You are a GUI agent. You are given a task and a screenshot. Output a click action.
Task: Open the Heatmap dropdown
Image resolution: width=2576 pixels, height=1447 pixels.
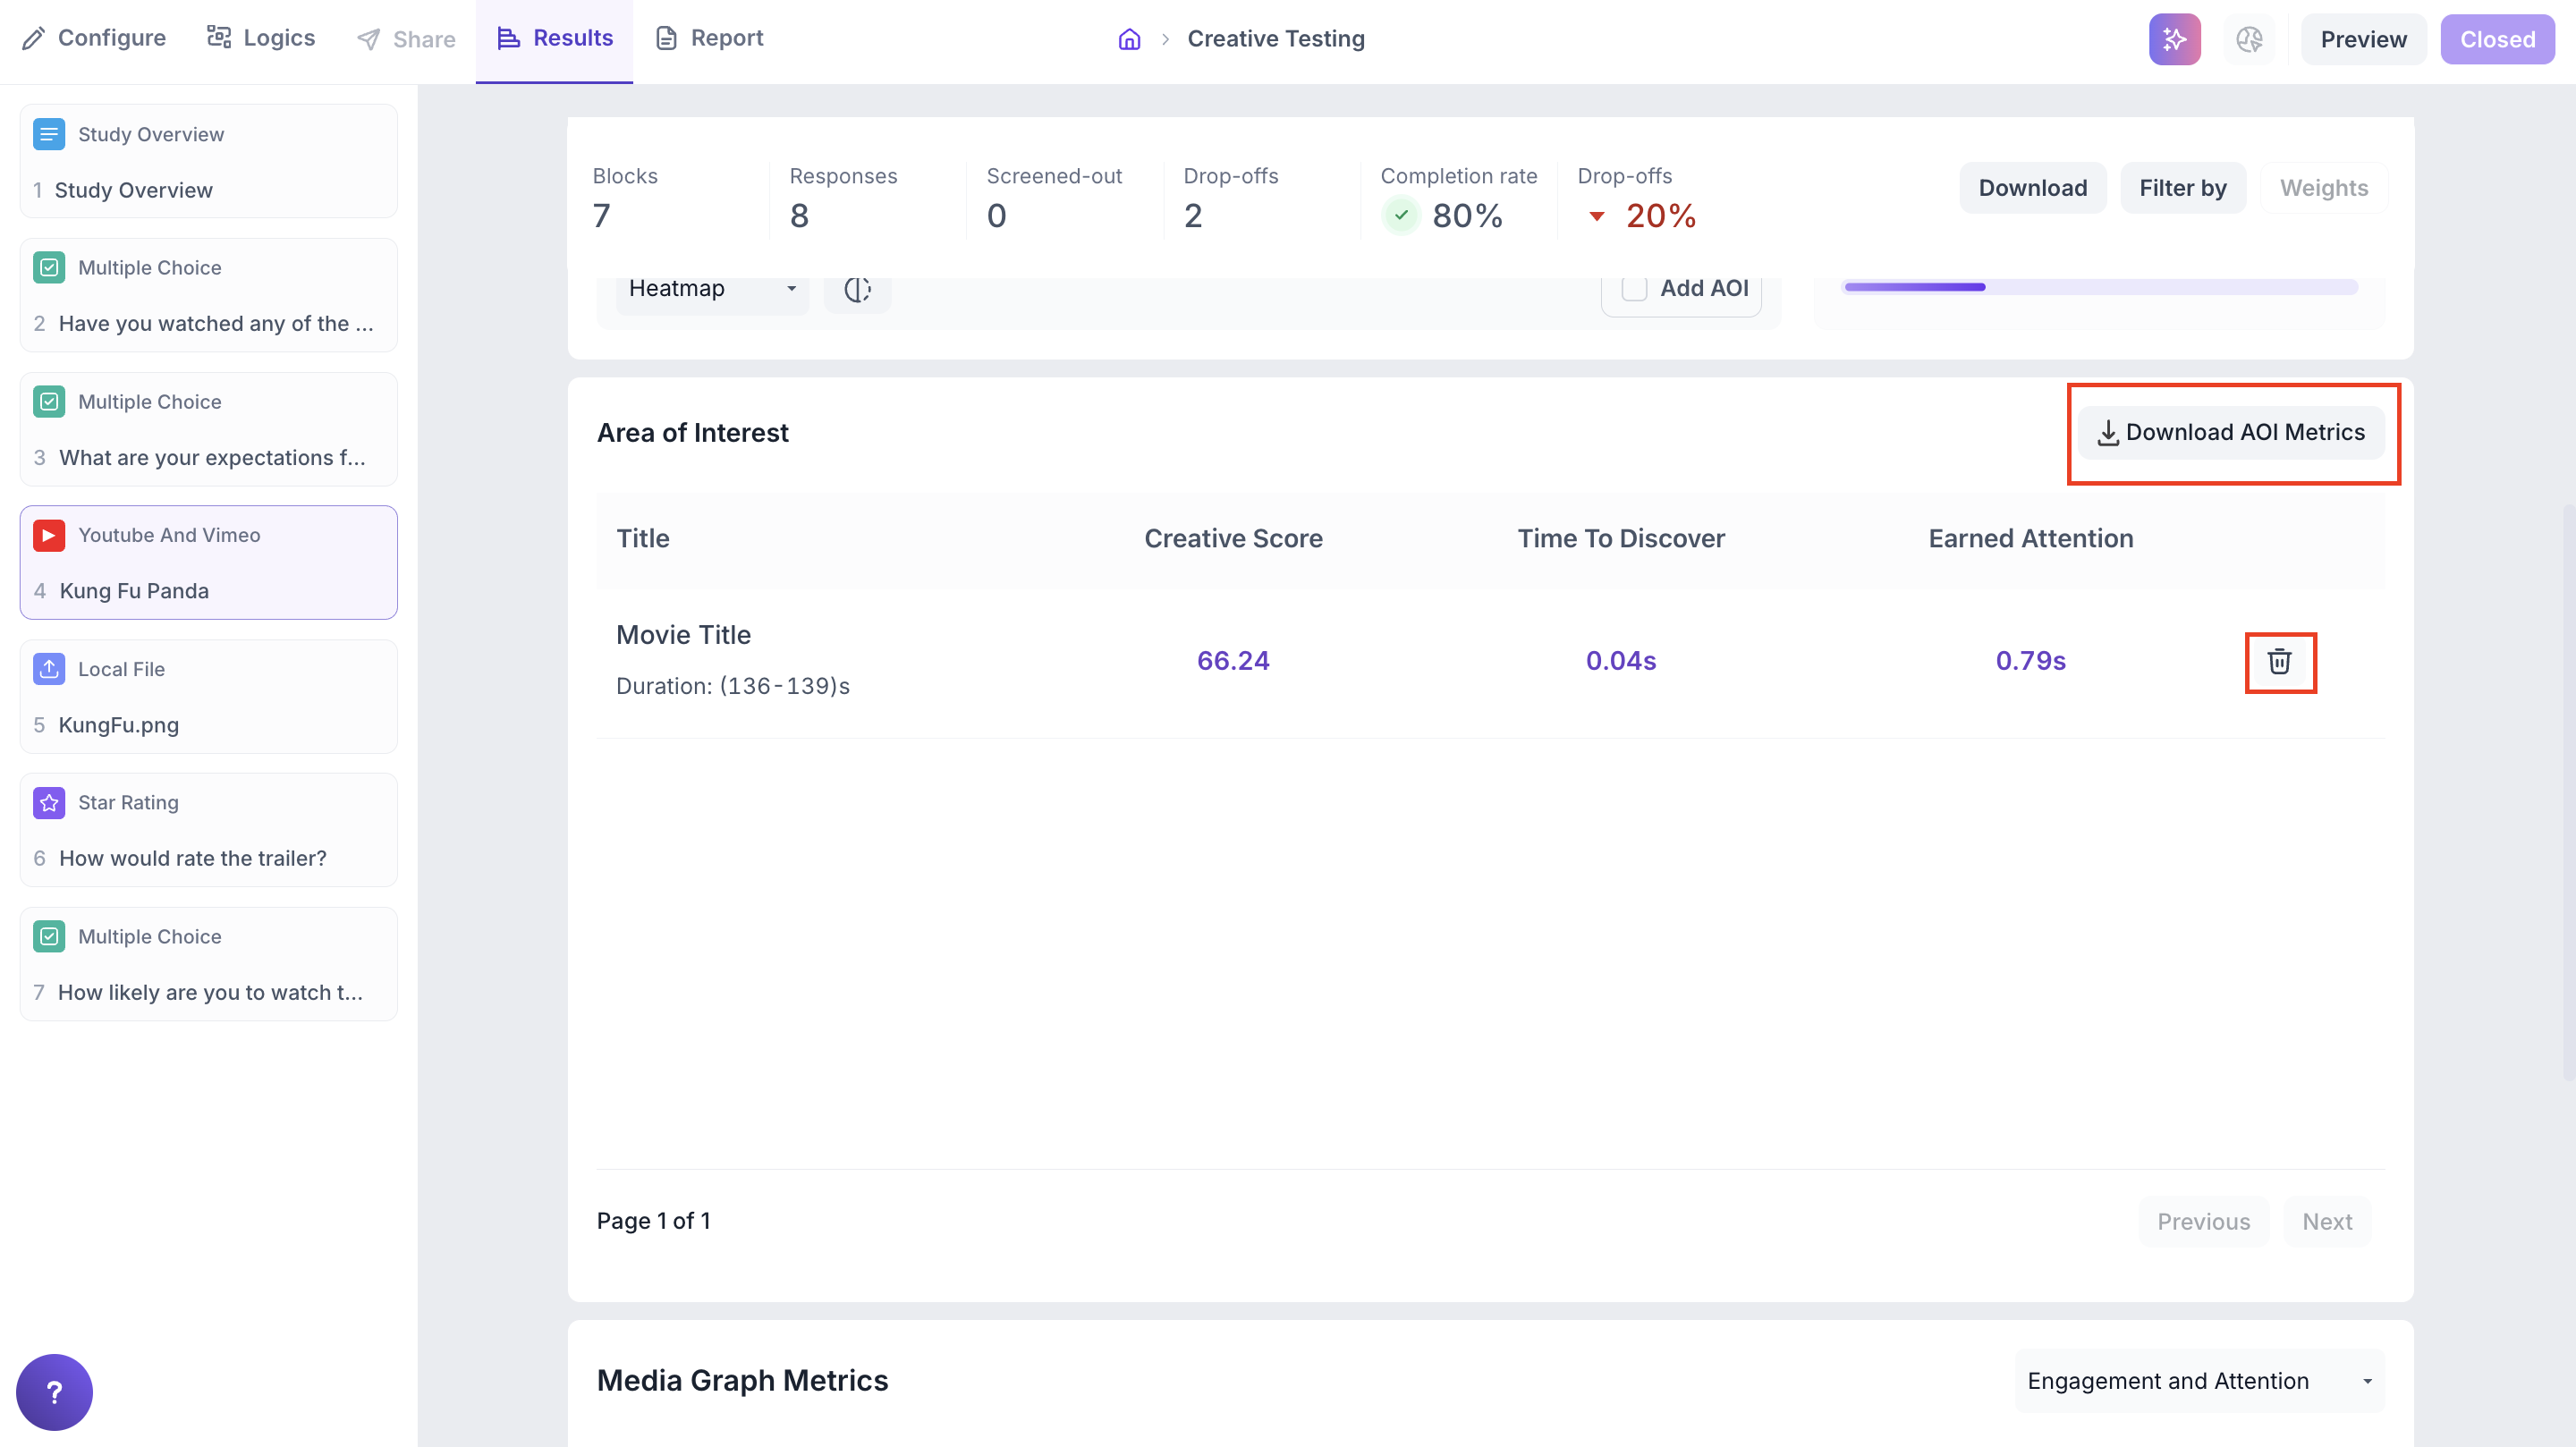coord(712,289)
